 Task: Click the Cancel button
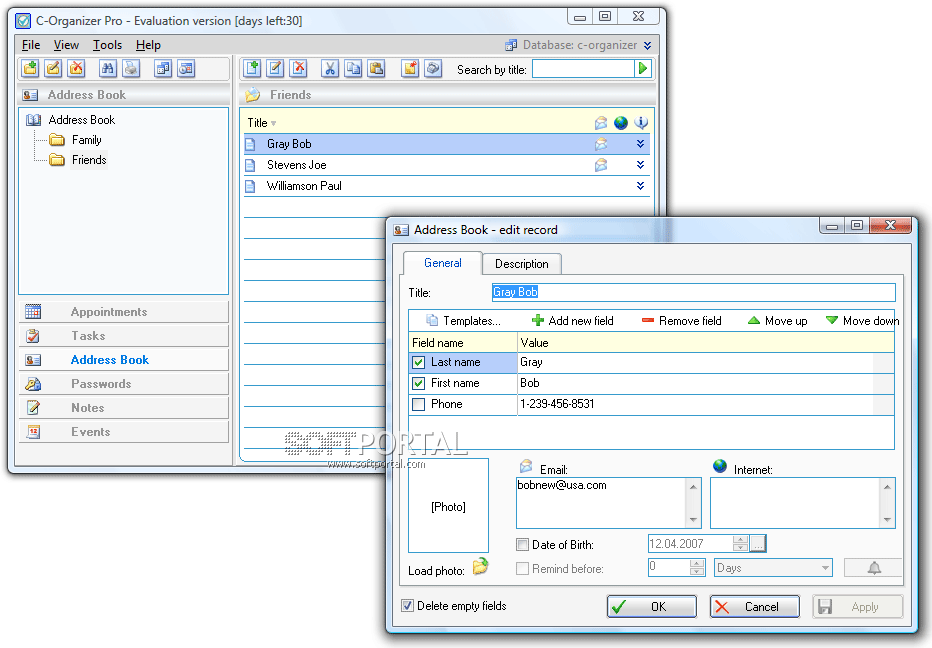point(754,606)
